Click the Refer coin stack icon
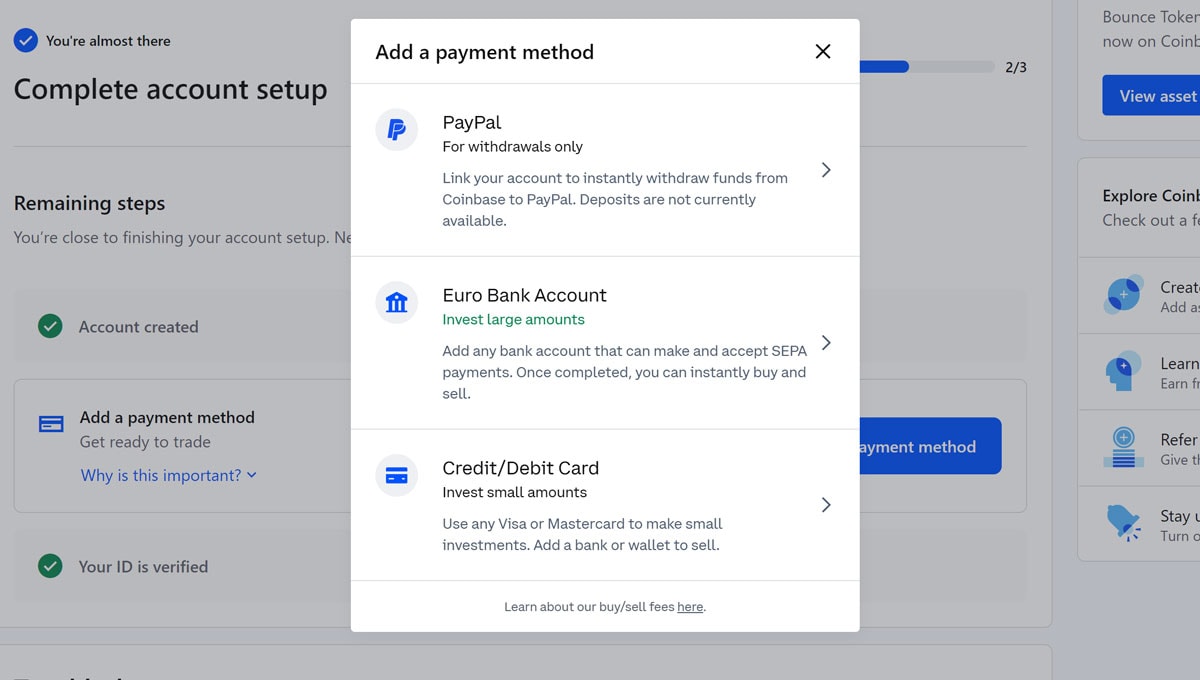 tap(1124, 448)
